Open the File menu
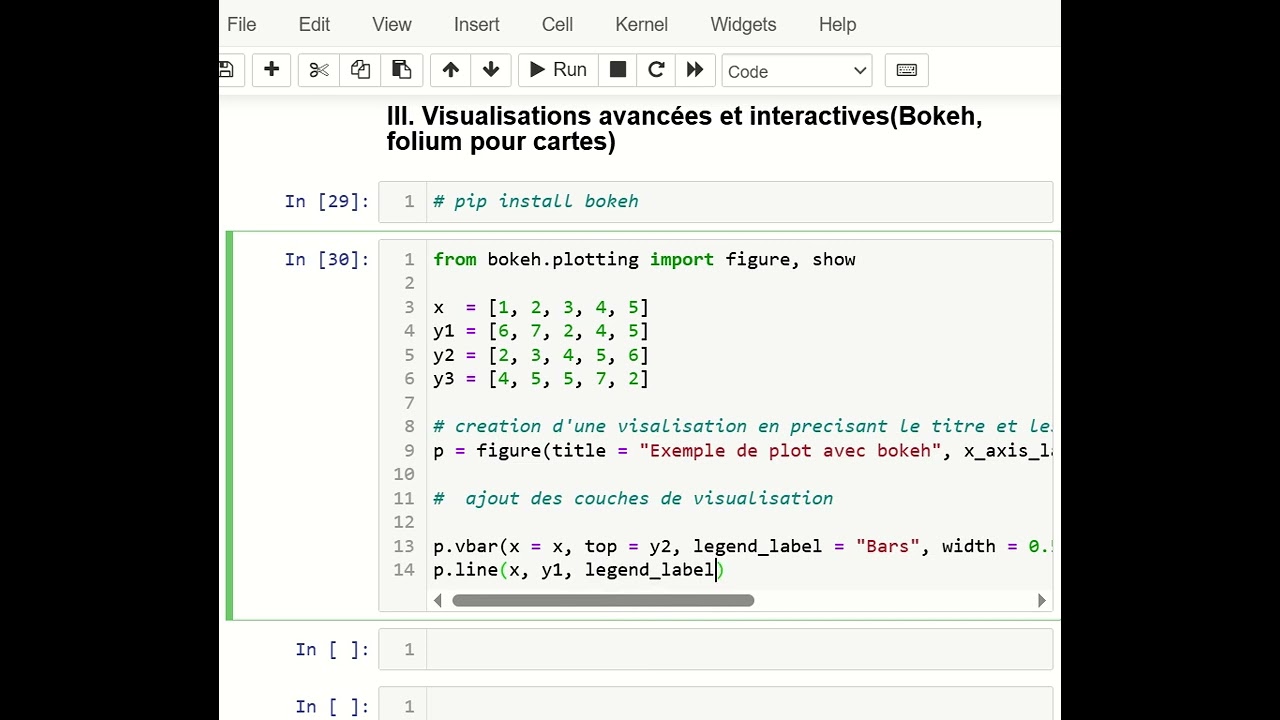Screen dimensions: 1280x720 pos(241,24)
